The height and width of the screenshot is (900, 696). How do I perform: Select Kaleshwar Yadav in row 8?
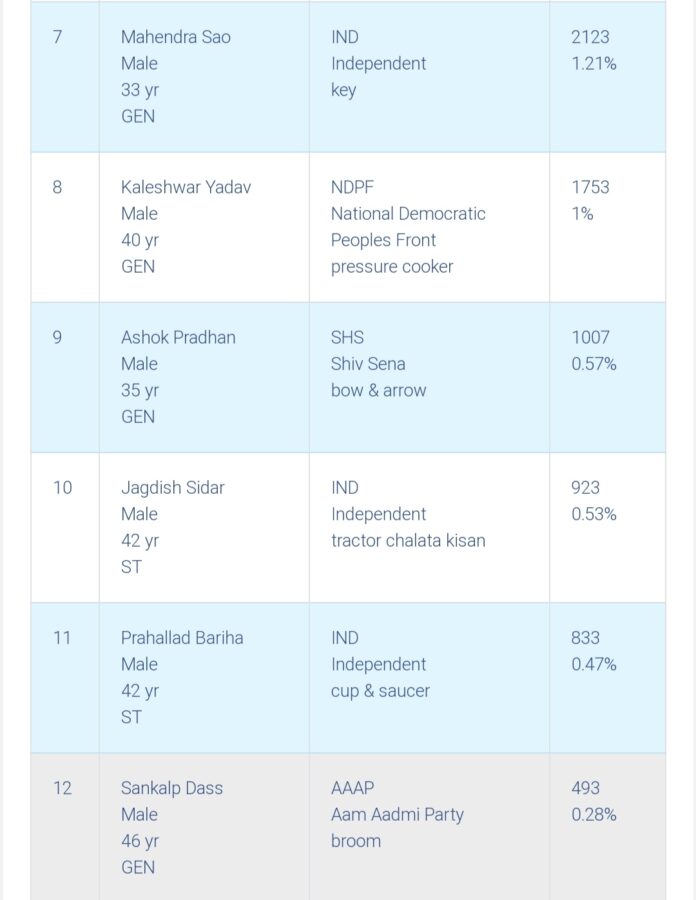[184, 187]
